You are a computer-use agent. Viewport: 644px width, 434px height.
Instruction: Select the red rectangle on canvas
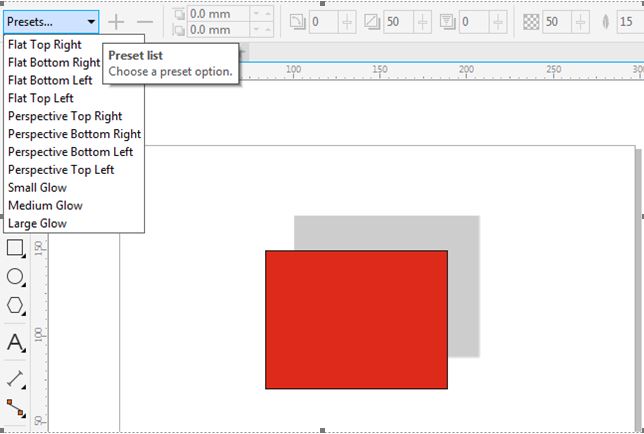[x=356, y=319]
